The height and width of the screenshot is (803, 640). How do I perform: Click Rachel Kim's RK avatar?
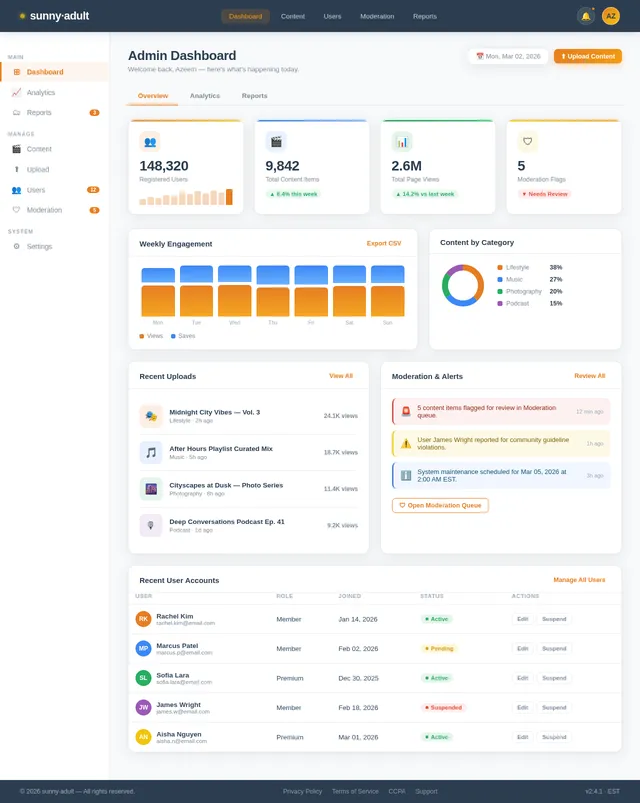click(143, 619)
